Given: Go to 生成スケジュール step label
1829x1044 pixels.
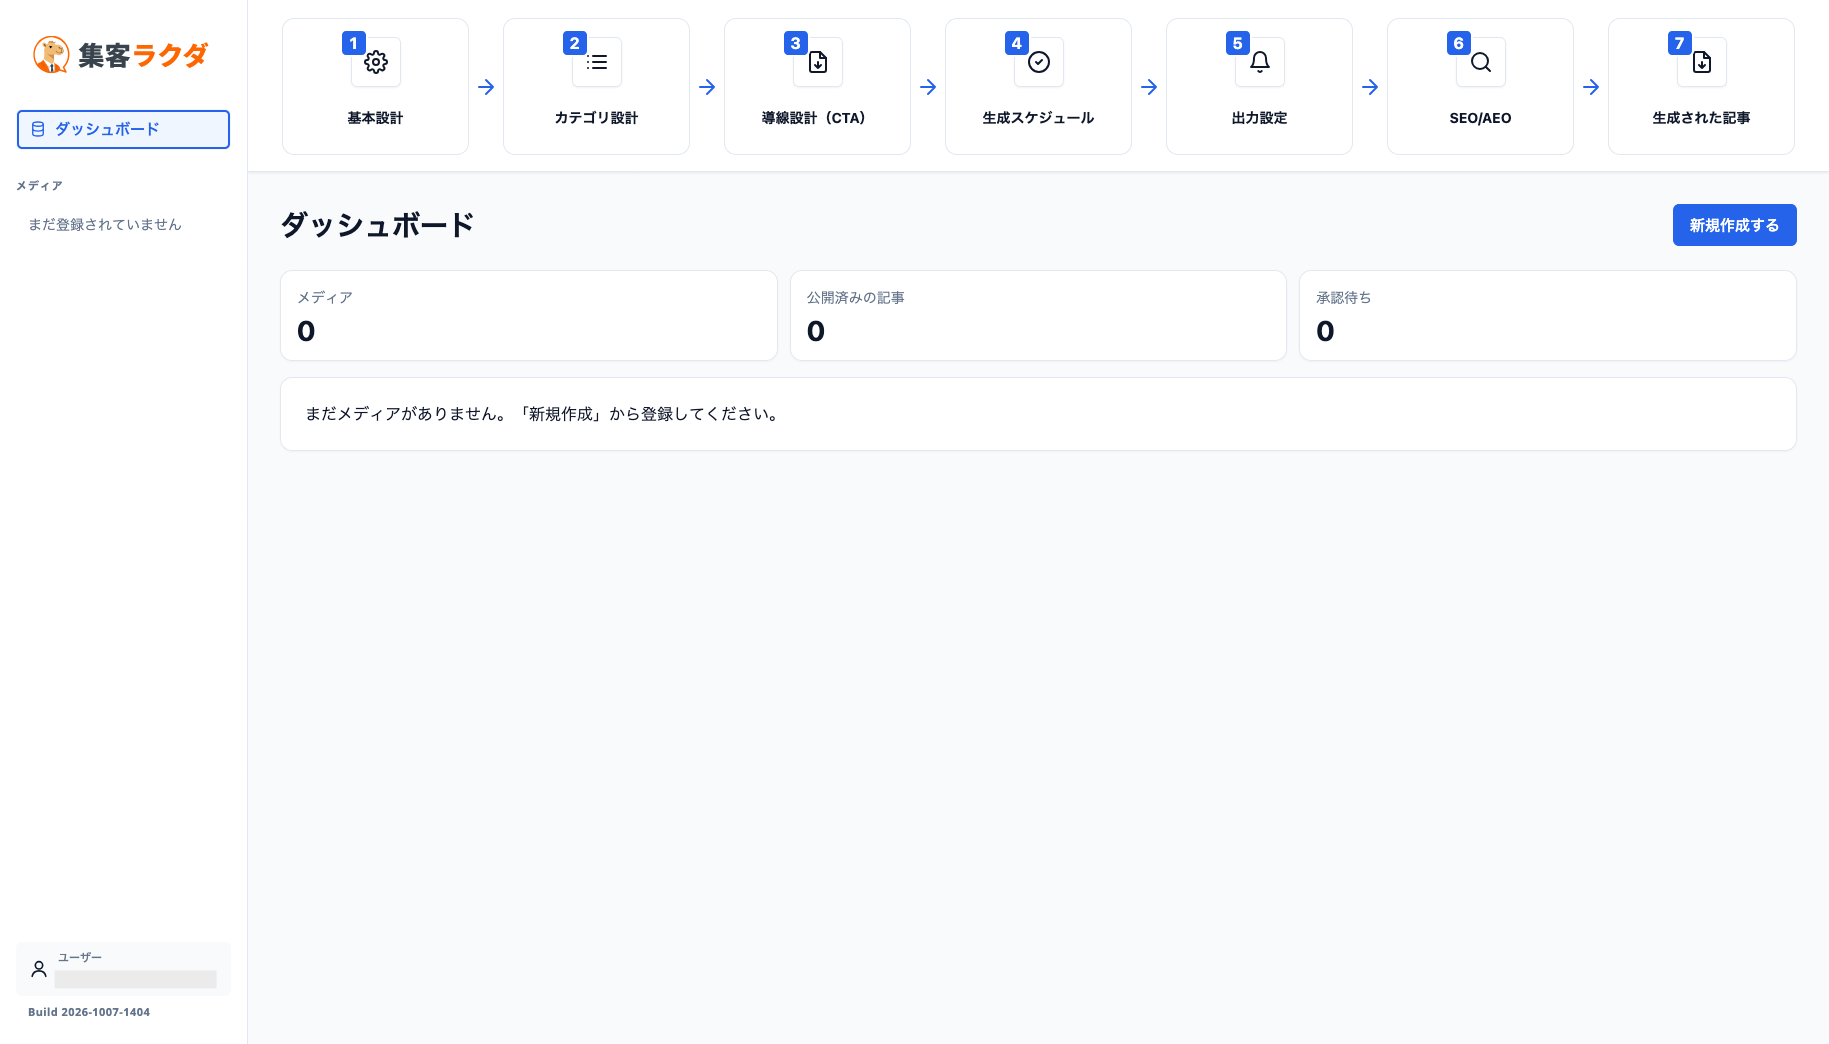Looking at the screenshot, I should point(1038,118).
